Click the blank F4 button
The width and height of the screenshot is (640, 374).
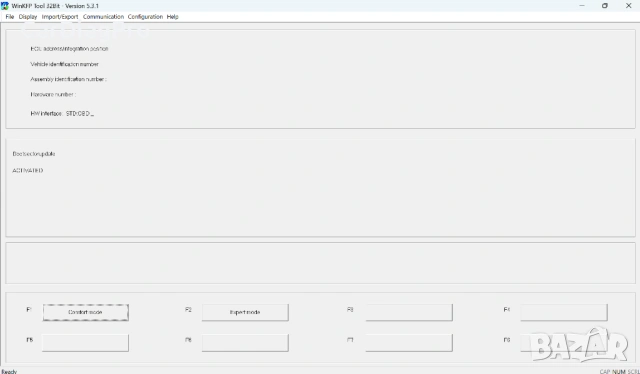pyautogui.click(x=564, y=312)
